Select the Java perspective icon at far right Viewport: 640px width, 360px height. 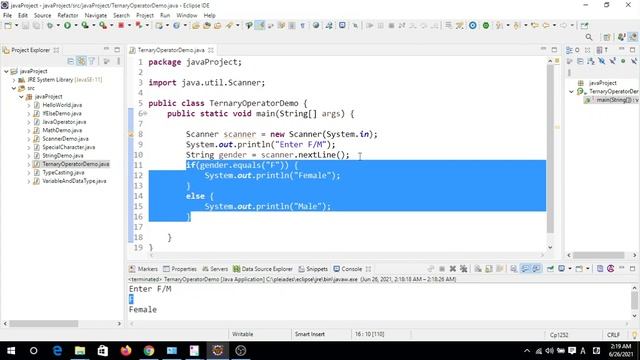click(633, 37)
